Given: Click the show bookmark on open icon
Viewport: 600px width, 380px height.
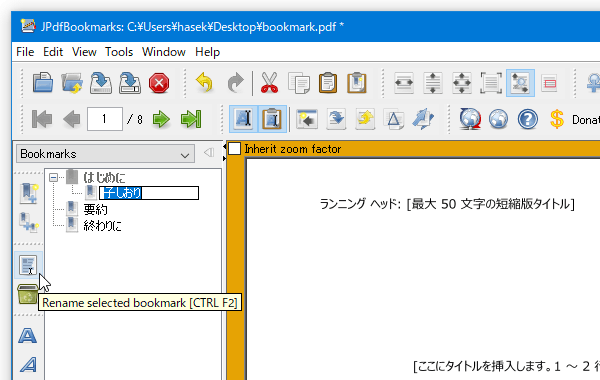Looking at the screenshot, I should point(307,119).
